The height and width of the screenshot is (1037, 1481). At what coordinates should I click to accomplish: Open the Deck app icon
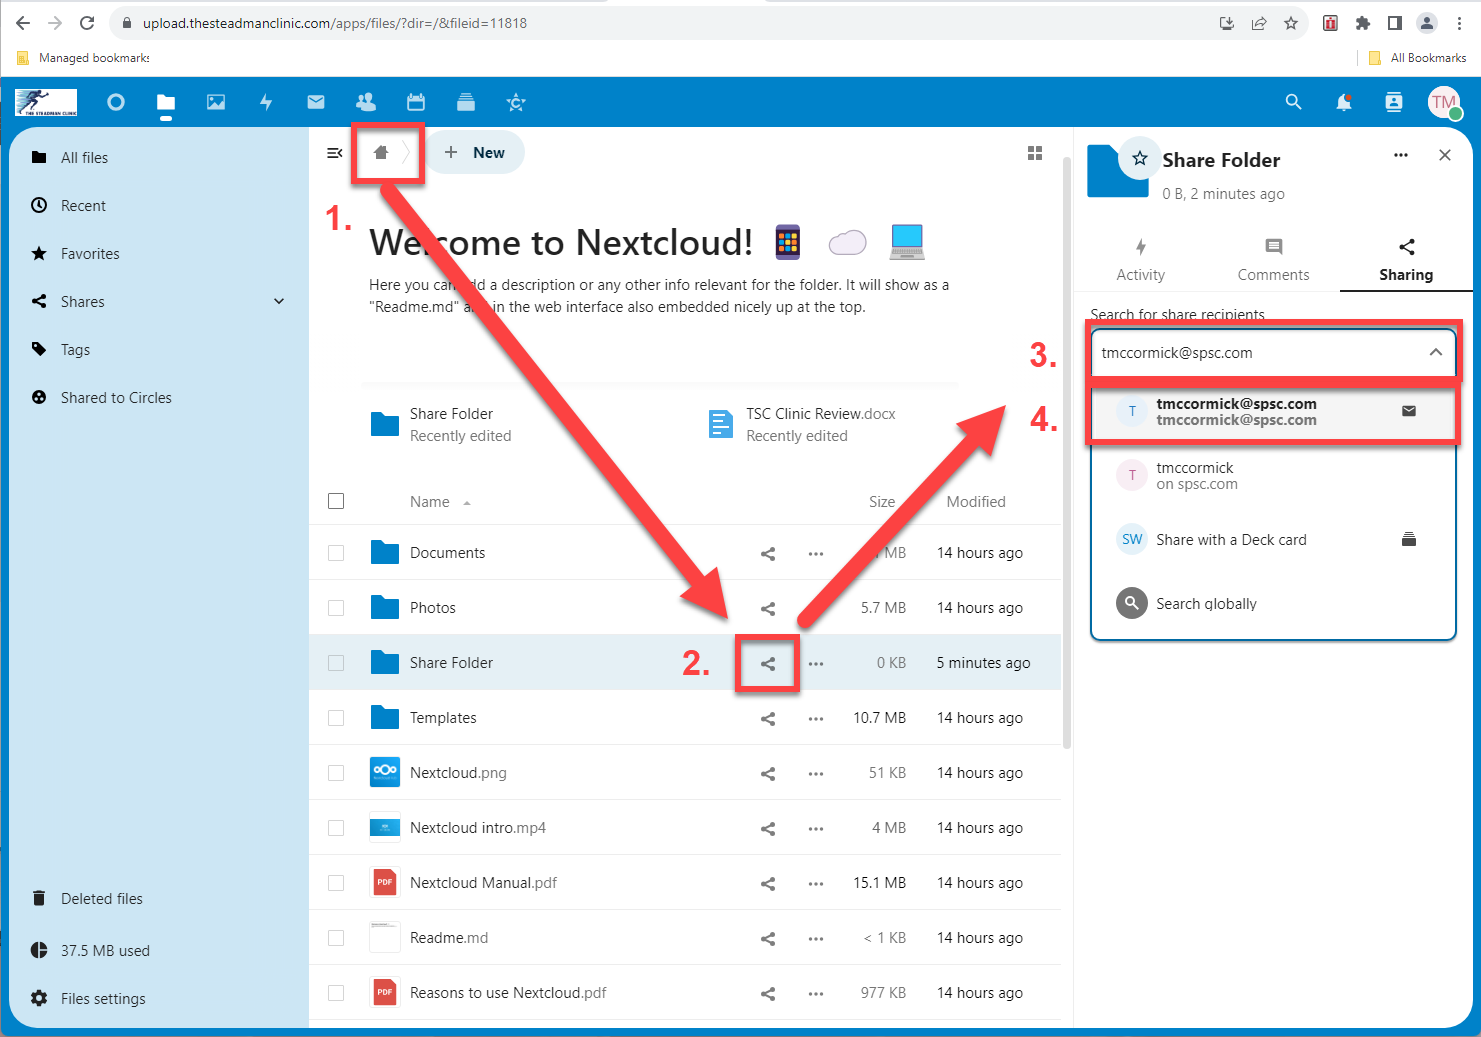tap(466, 102)
